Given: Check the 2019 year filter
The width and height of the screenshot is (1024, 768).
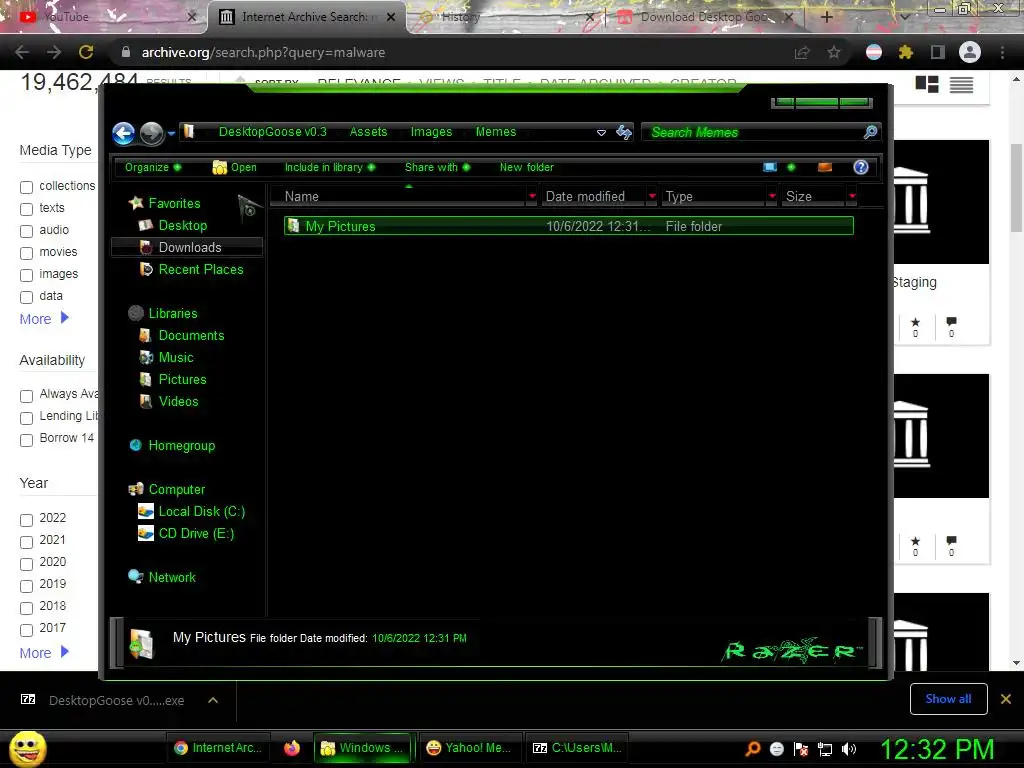Looking at the screenshot, I should tap(26, 586).
